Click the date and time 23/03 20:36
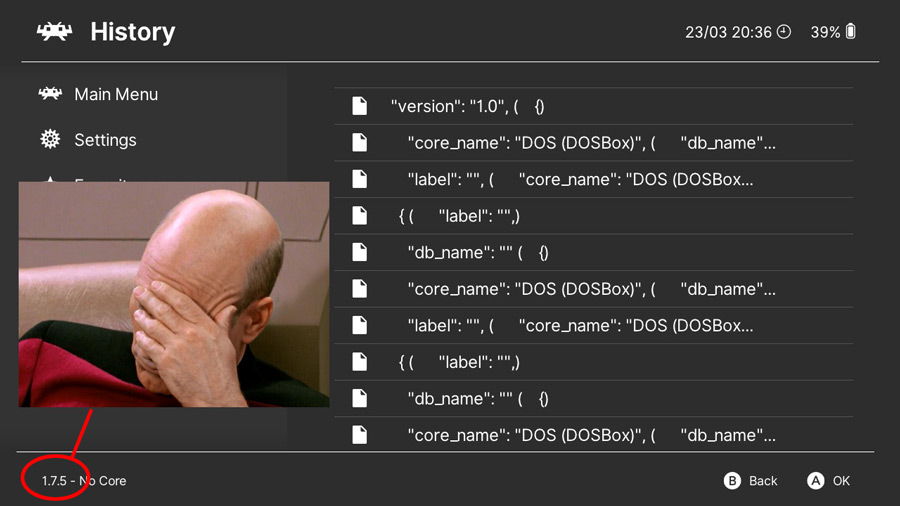 (728, 32)
